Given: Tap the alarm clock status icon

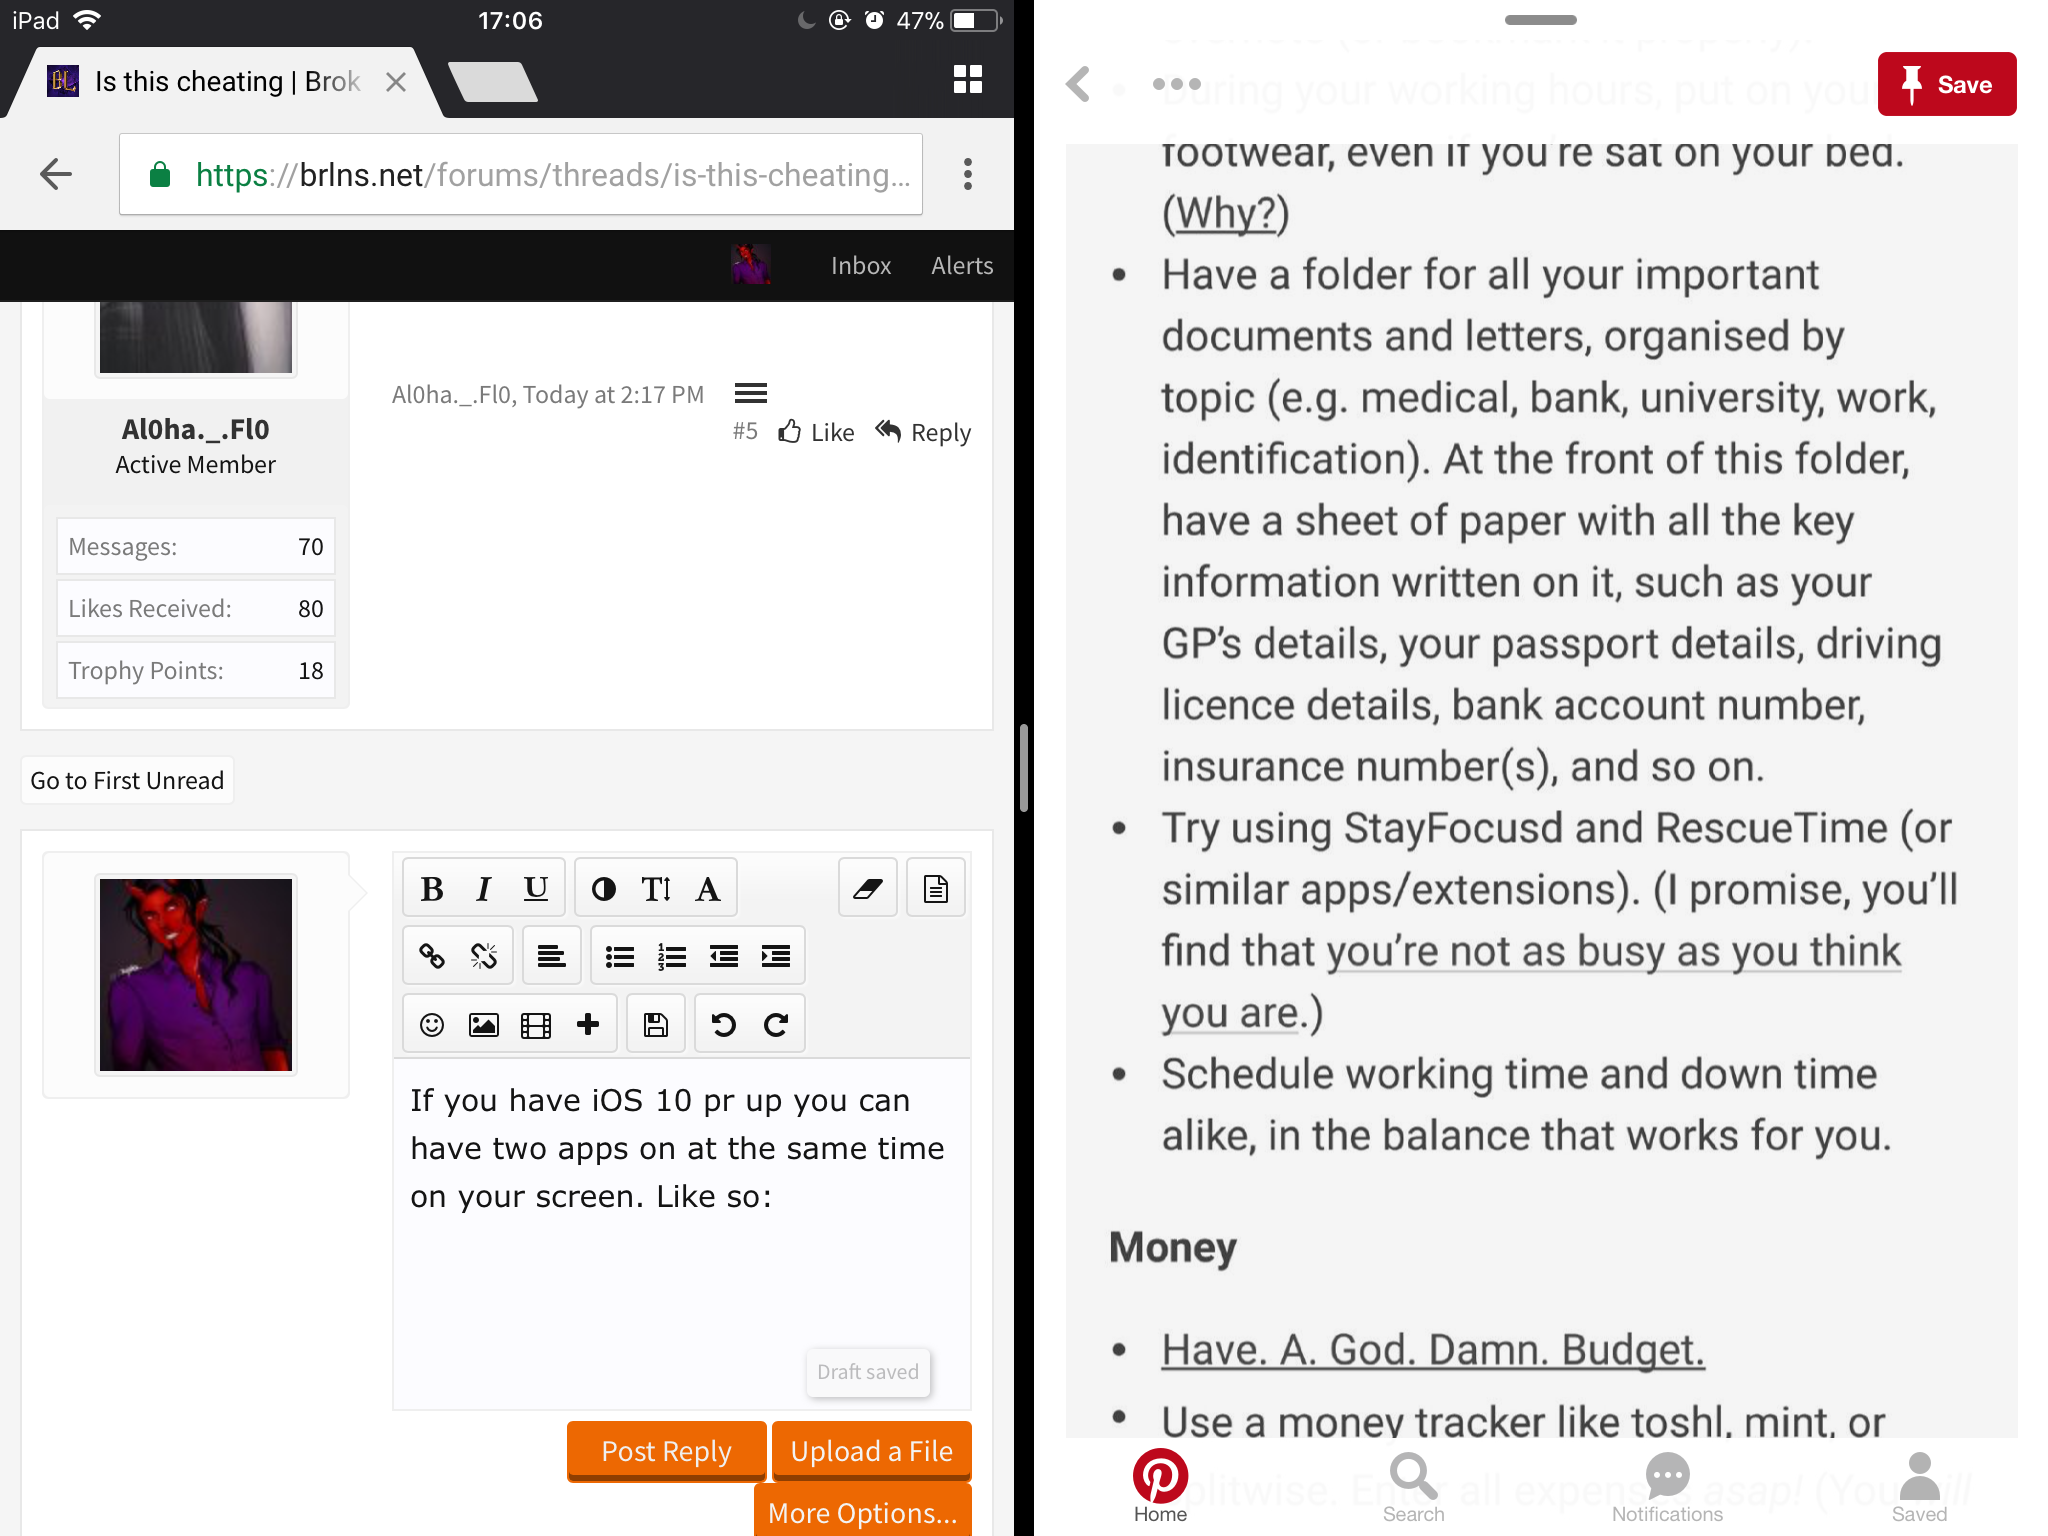Looking at the screenshot, I should tap(874, 20).
